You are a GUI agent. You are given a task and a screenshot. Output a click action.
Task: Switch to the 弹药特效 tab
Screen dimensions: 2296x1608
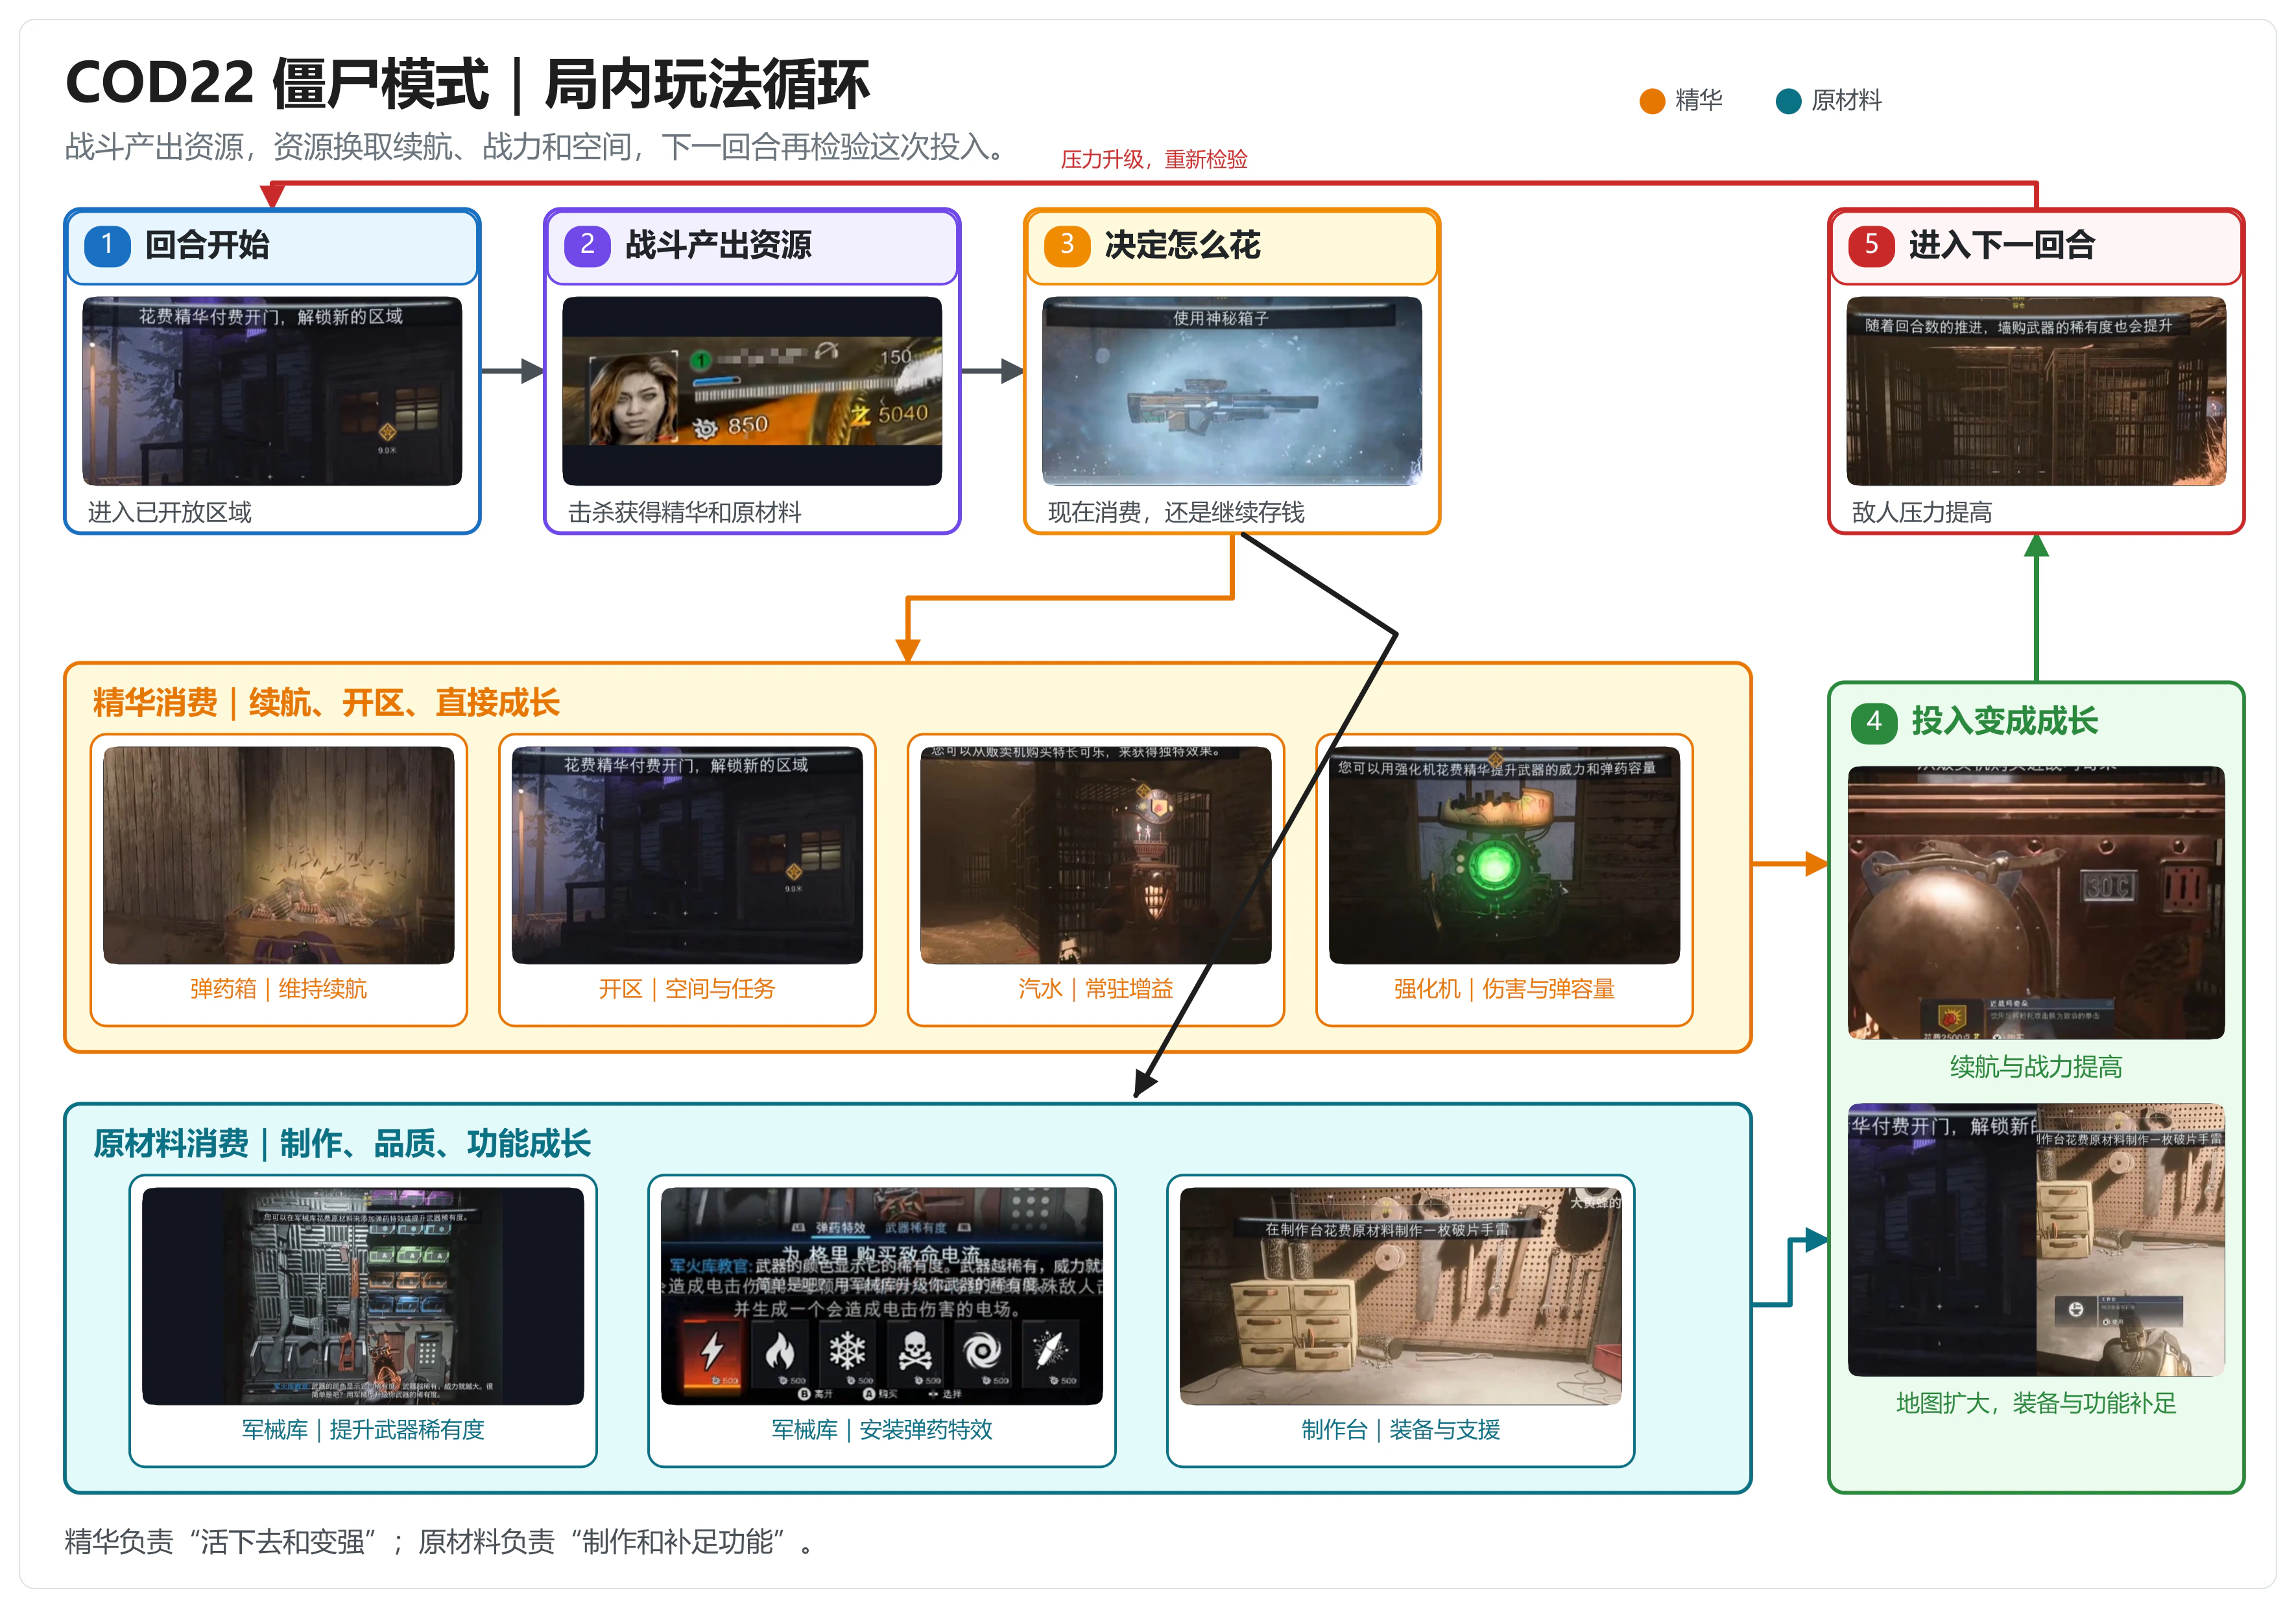(x=840, y=1227)
